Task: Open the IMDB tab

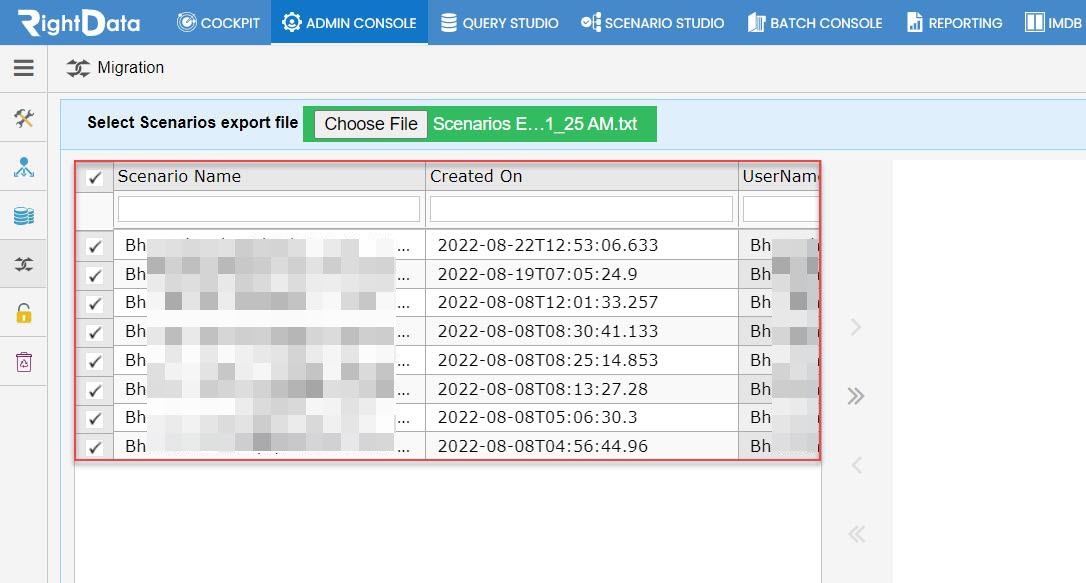Action: pyautogui.click(x=1053, y=23)
